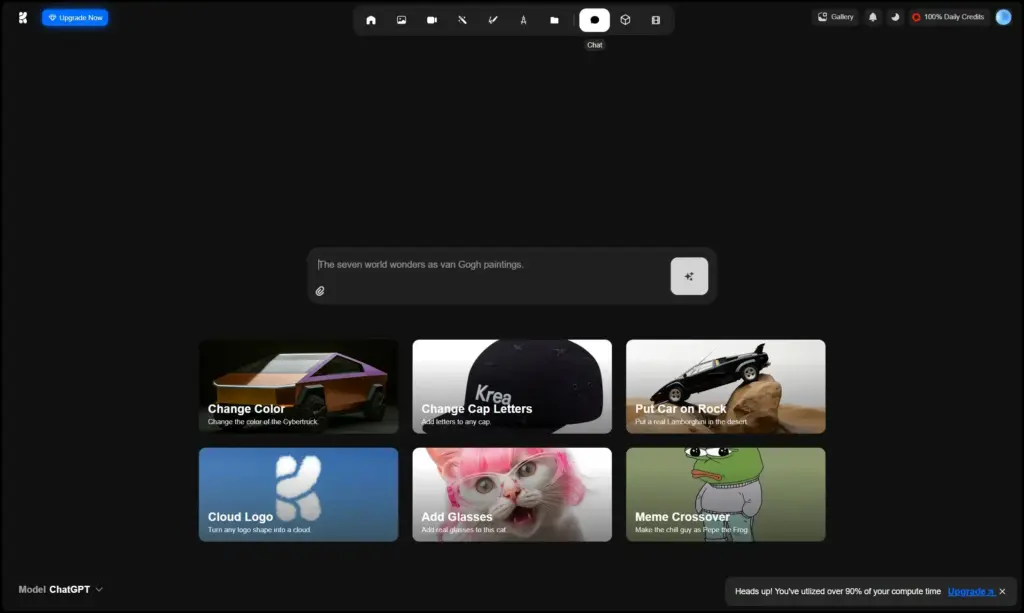Screen dimensions: 1024x613
Task: Select the Put Car on Rock card
Action: [726, 386]
